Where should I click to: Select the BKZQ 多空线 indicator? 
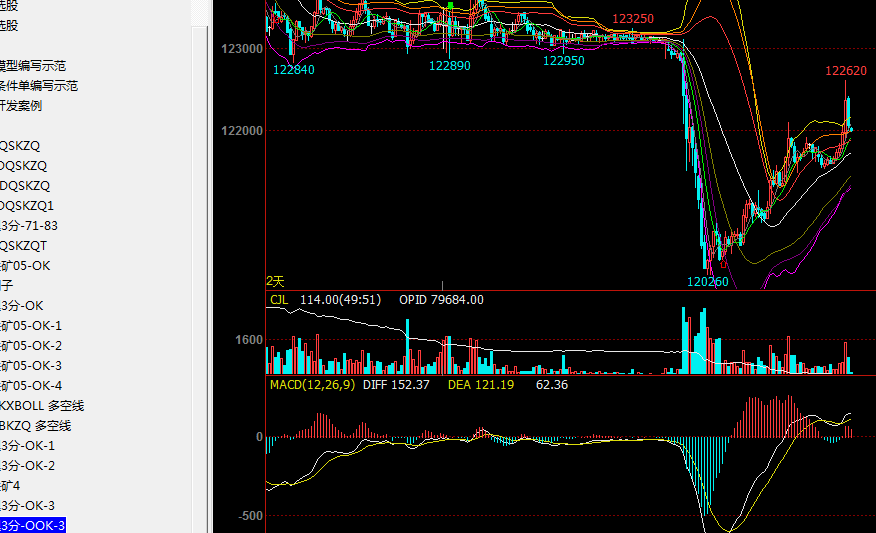pyautogui.click(x=36, y=426)
